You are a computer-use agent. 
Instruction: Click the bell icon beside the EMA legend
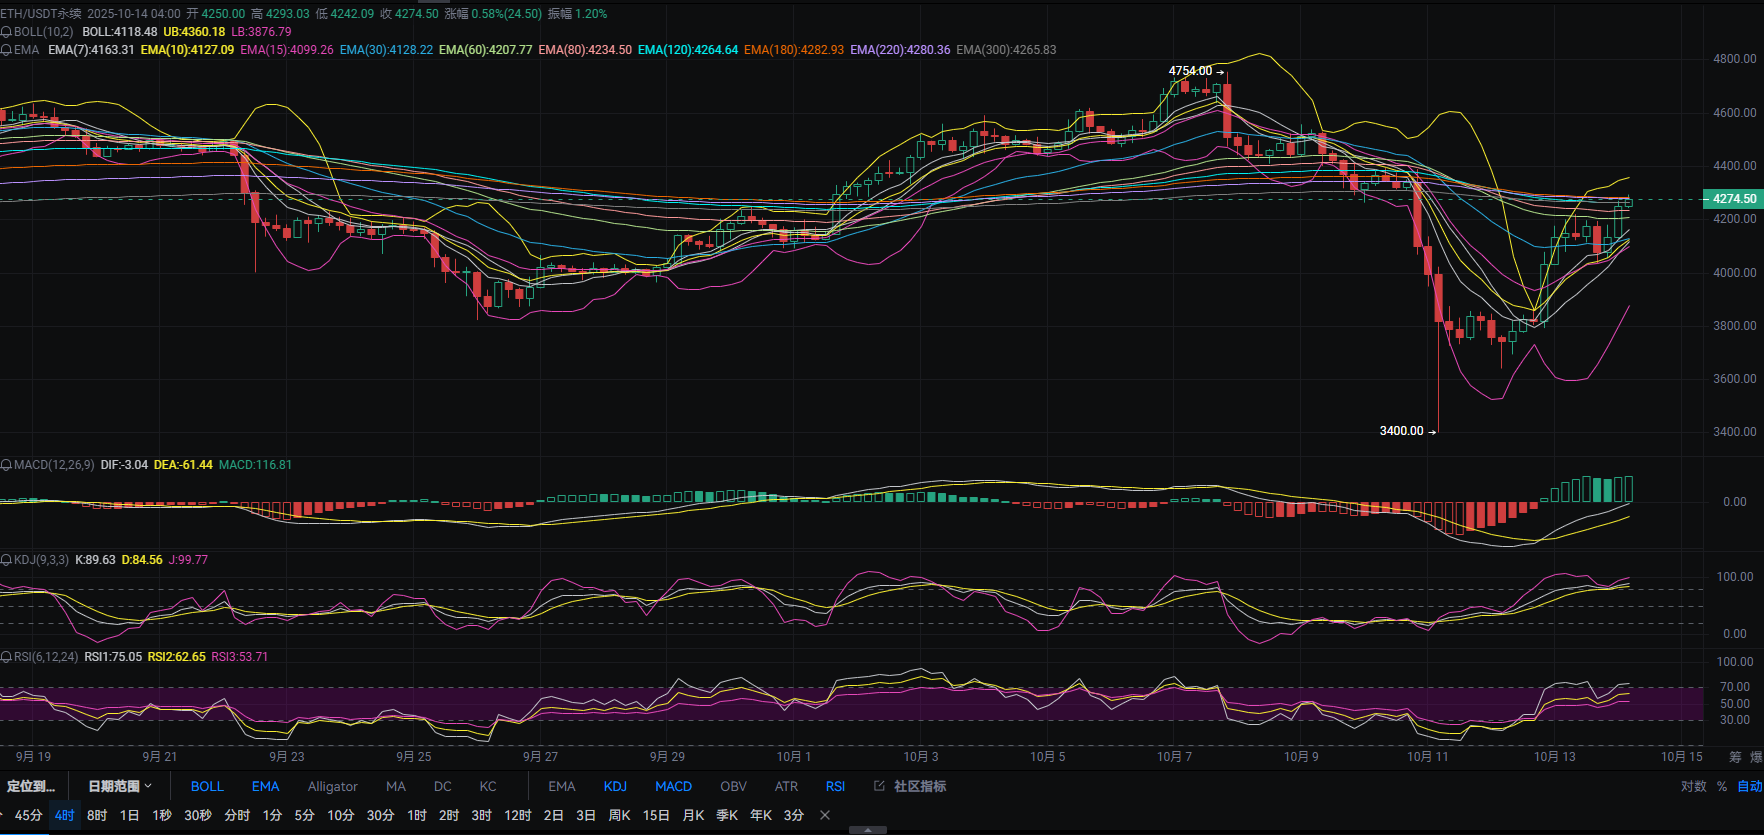(x=6, y=50)
